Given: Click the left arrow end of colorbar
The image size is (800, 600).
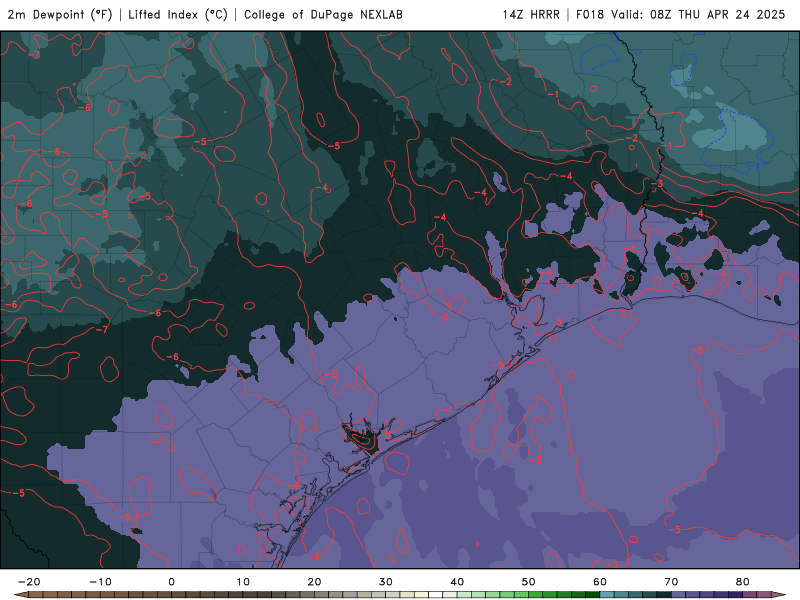Looking at the screenshot, I should point(20,595).
